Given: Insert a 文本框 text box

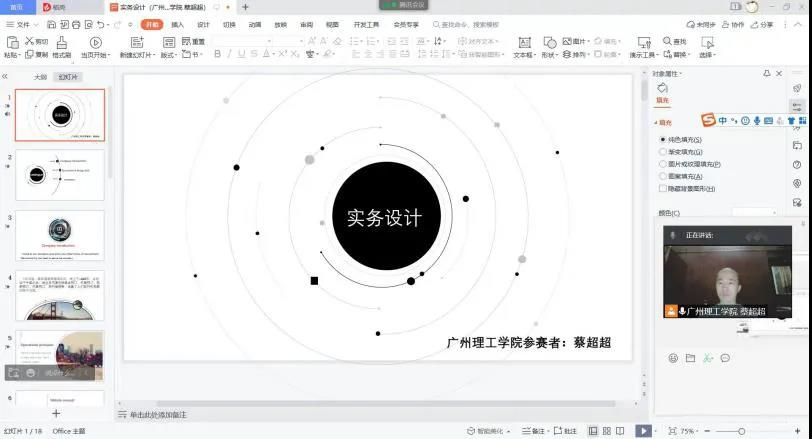Looking at the screenshot, I should 523,43.
